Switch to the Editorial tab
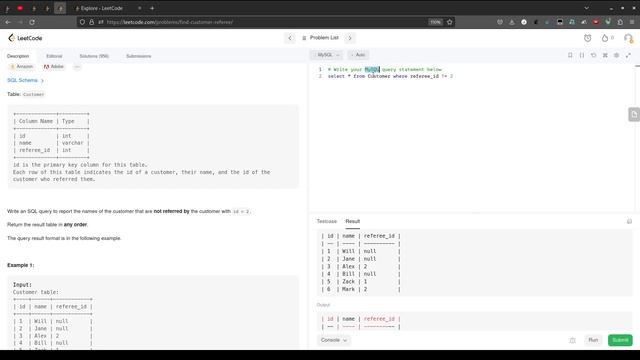The width and height of the screenshot is (640, 360). coord(54,56)
